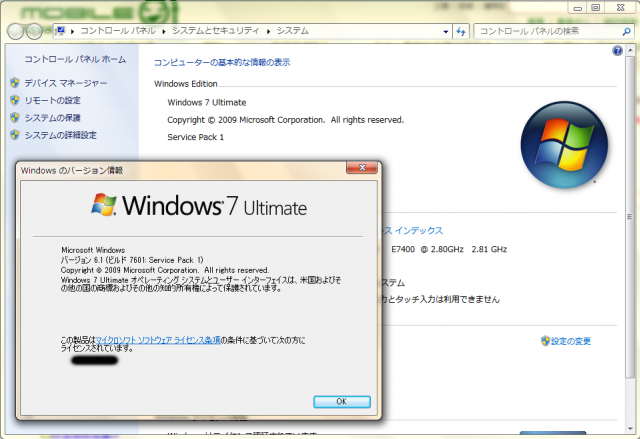Click システムとセキュリティ in the breadcrumb

(216, 31)
